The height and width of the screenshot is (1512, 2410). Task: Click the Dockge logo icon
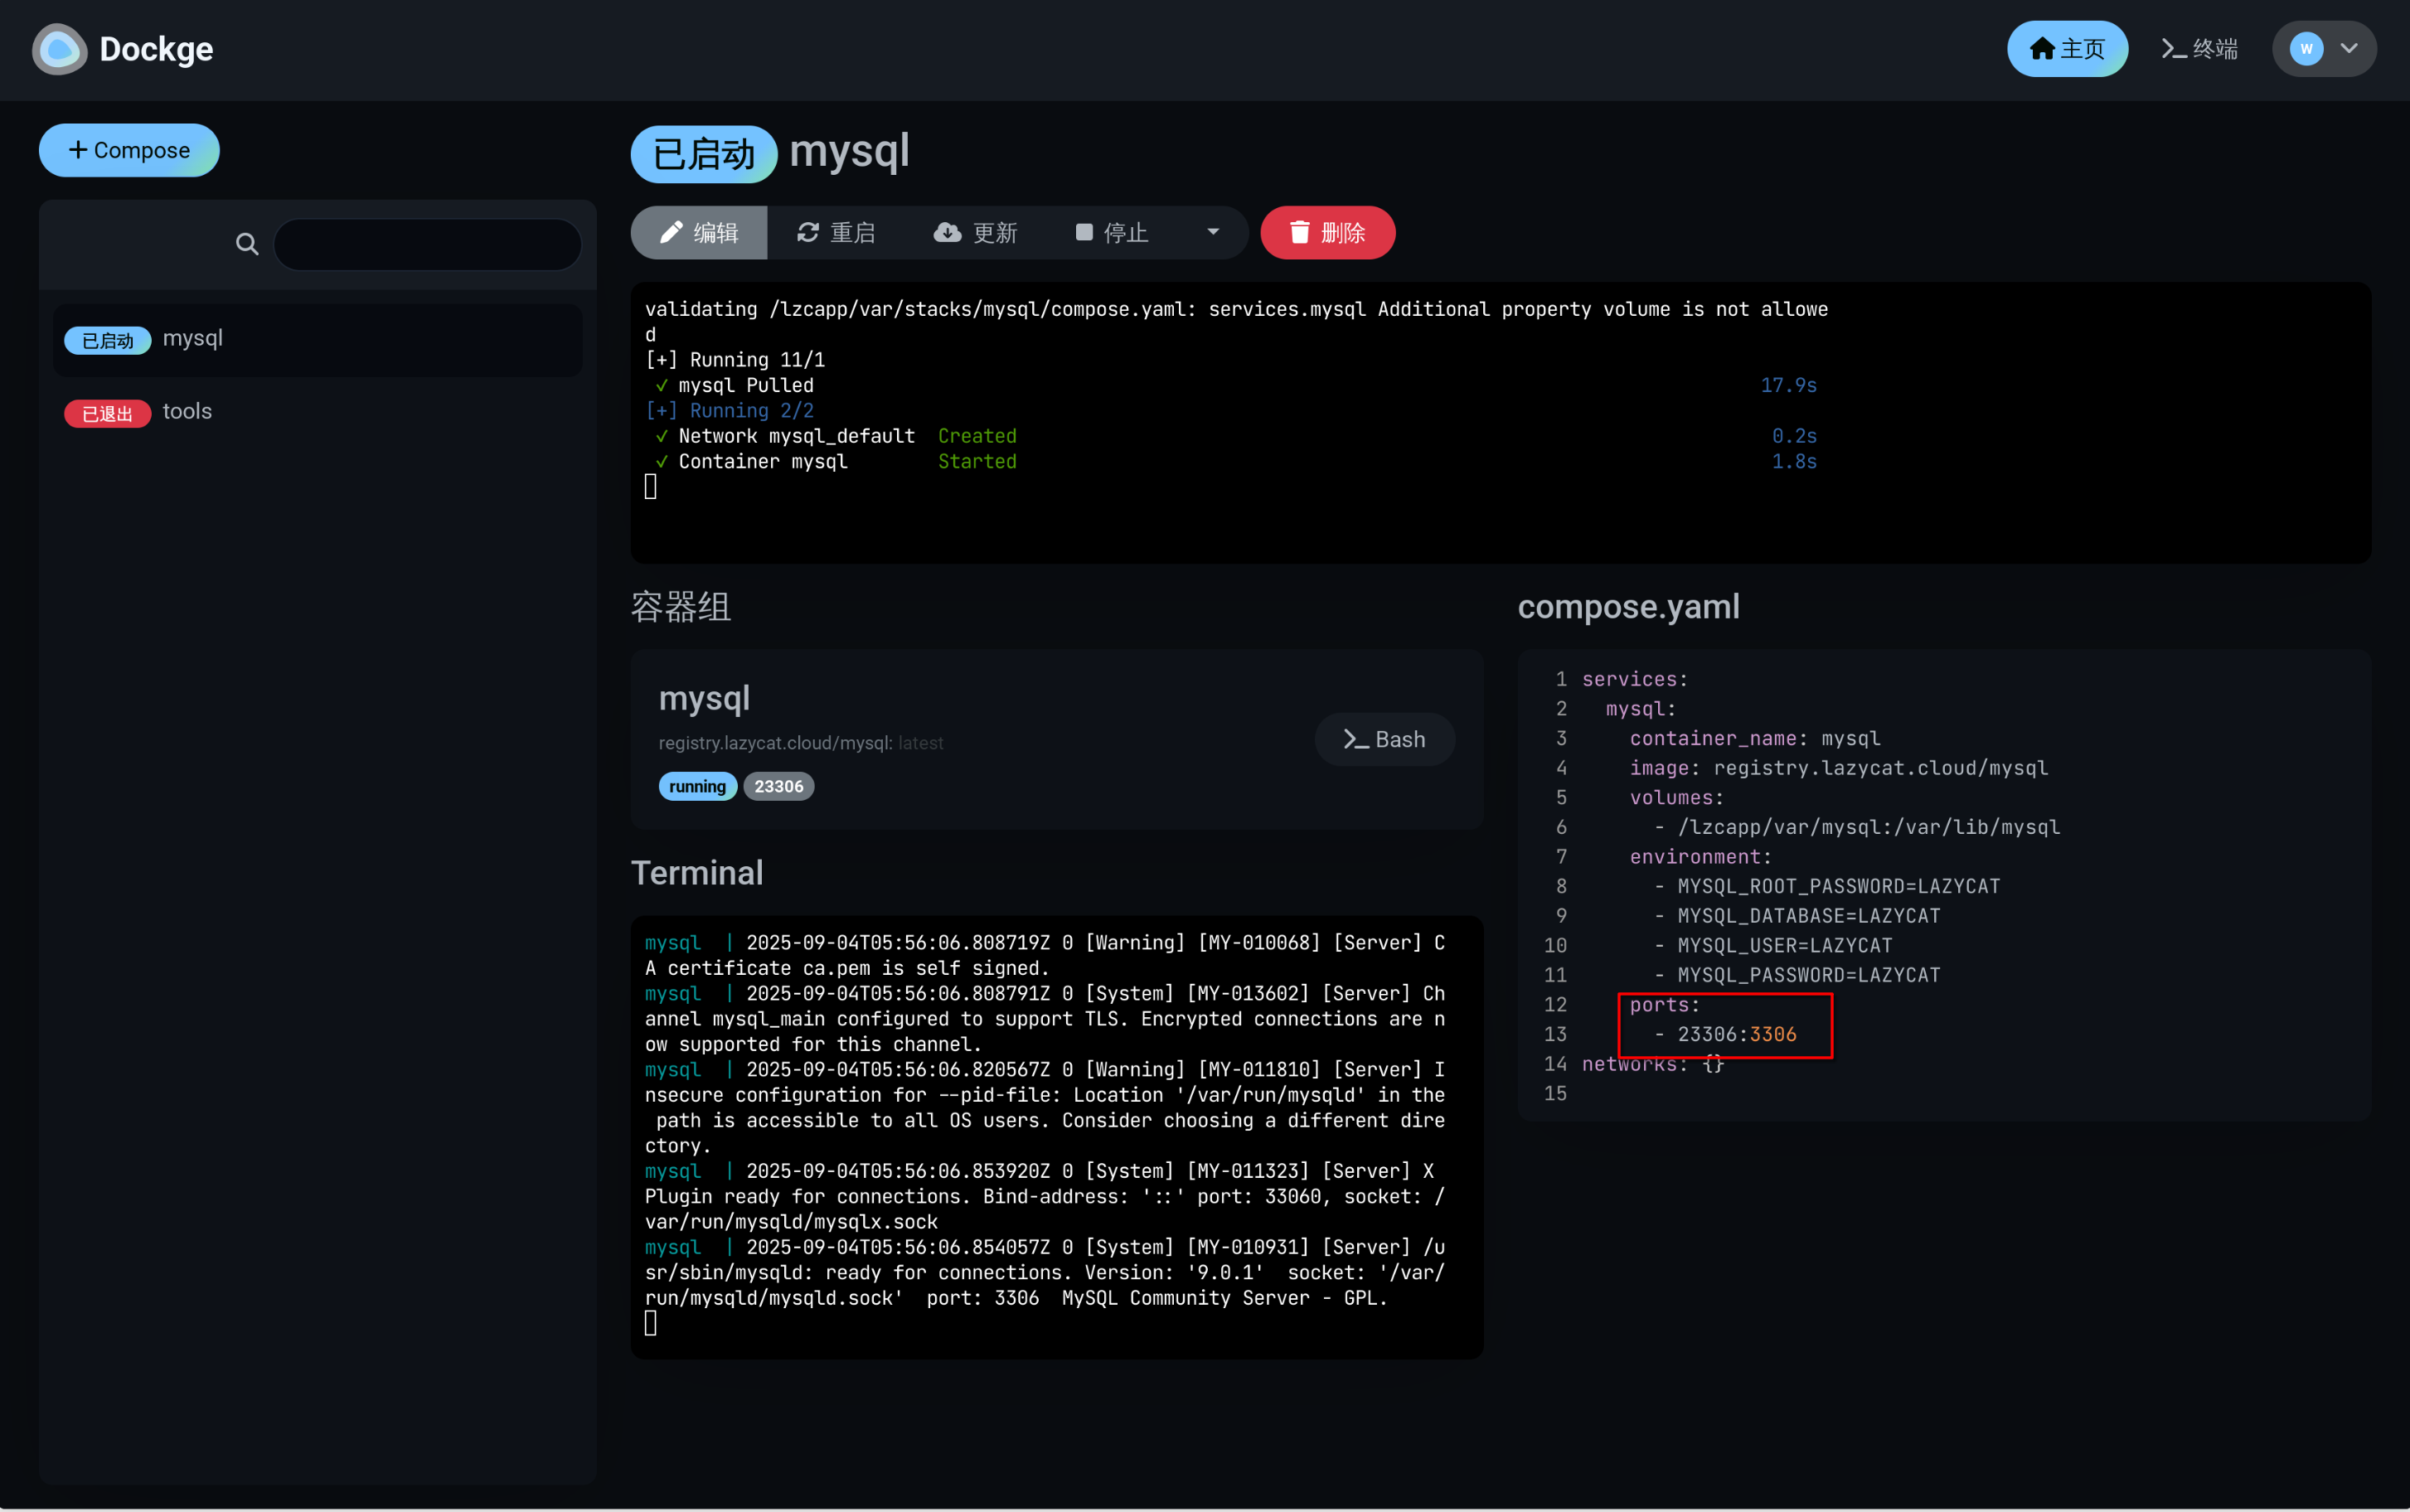59,49
